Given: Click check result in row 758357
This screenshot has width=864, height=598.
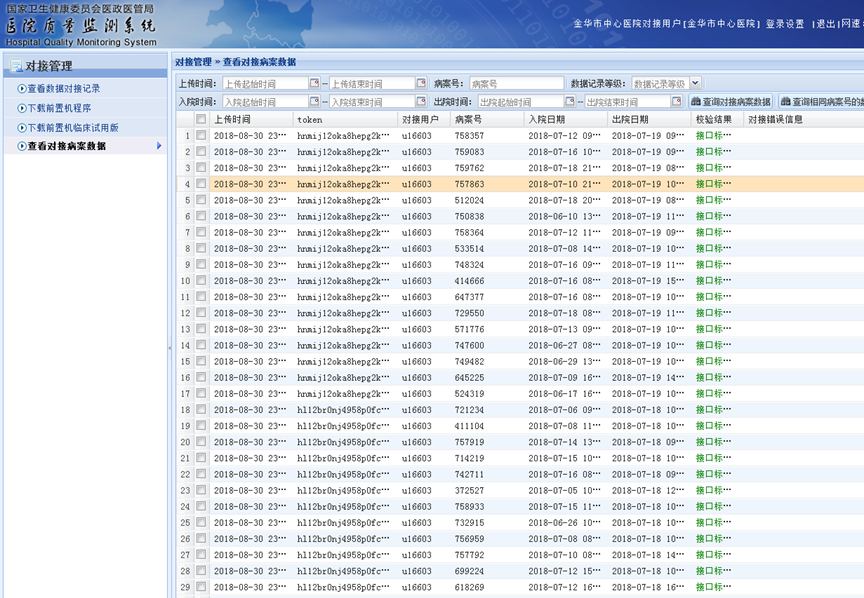Looking at the screenshot, I should coord(714,136).
